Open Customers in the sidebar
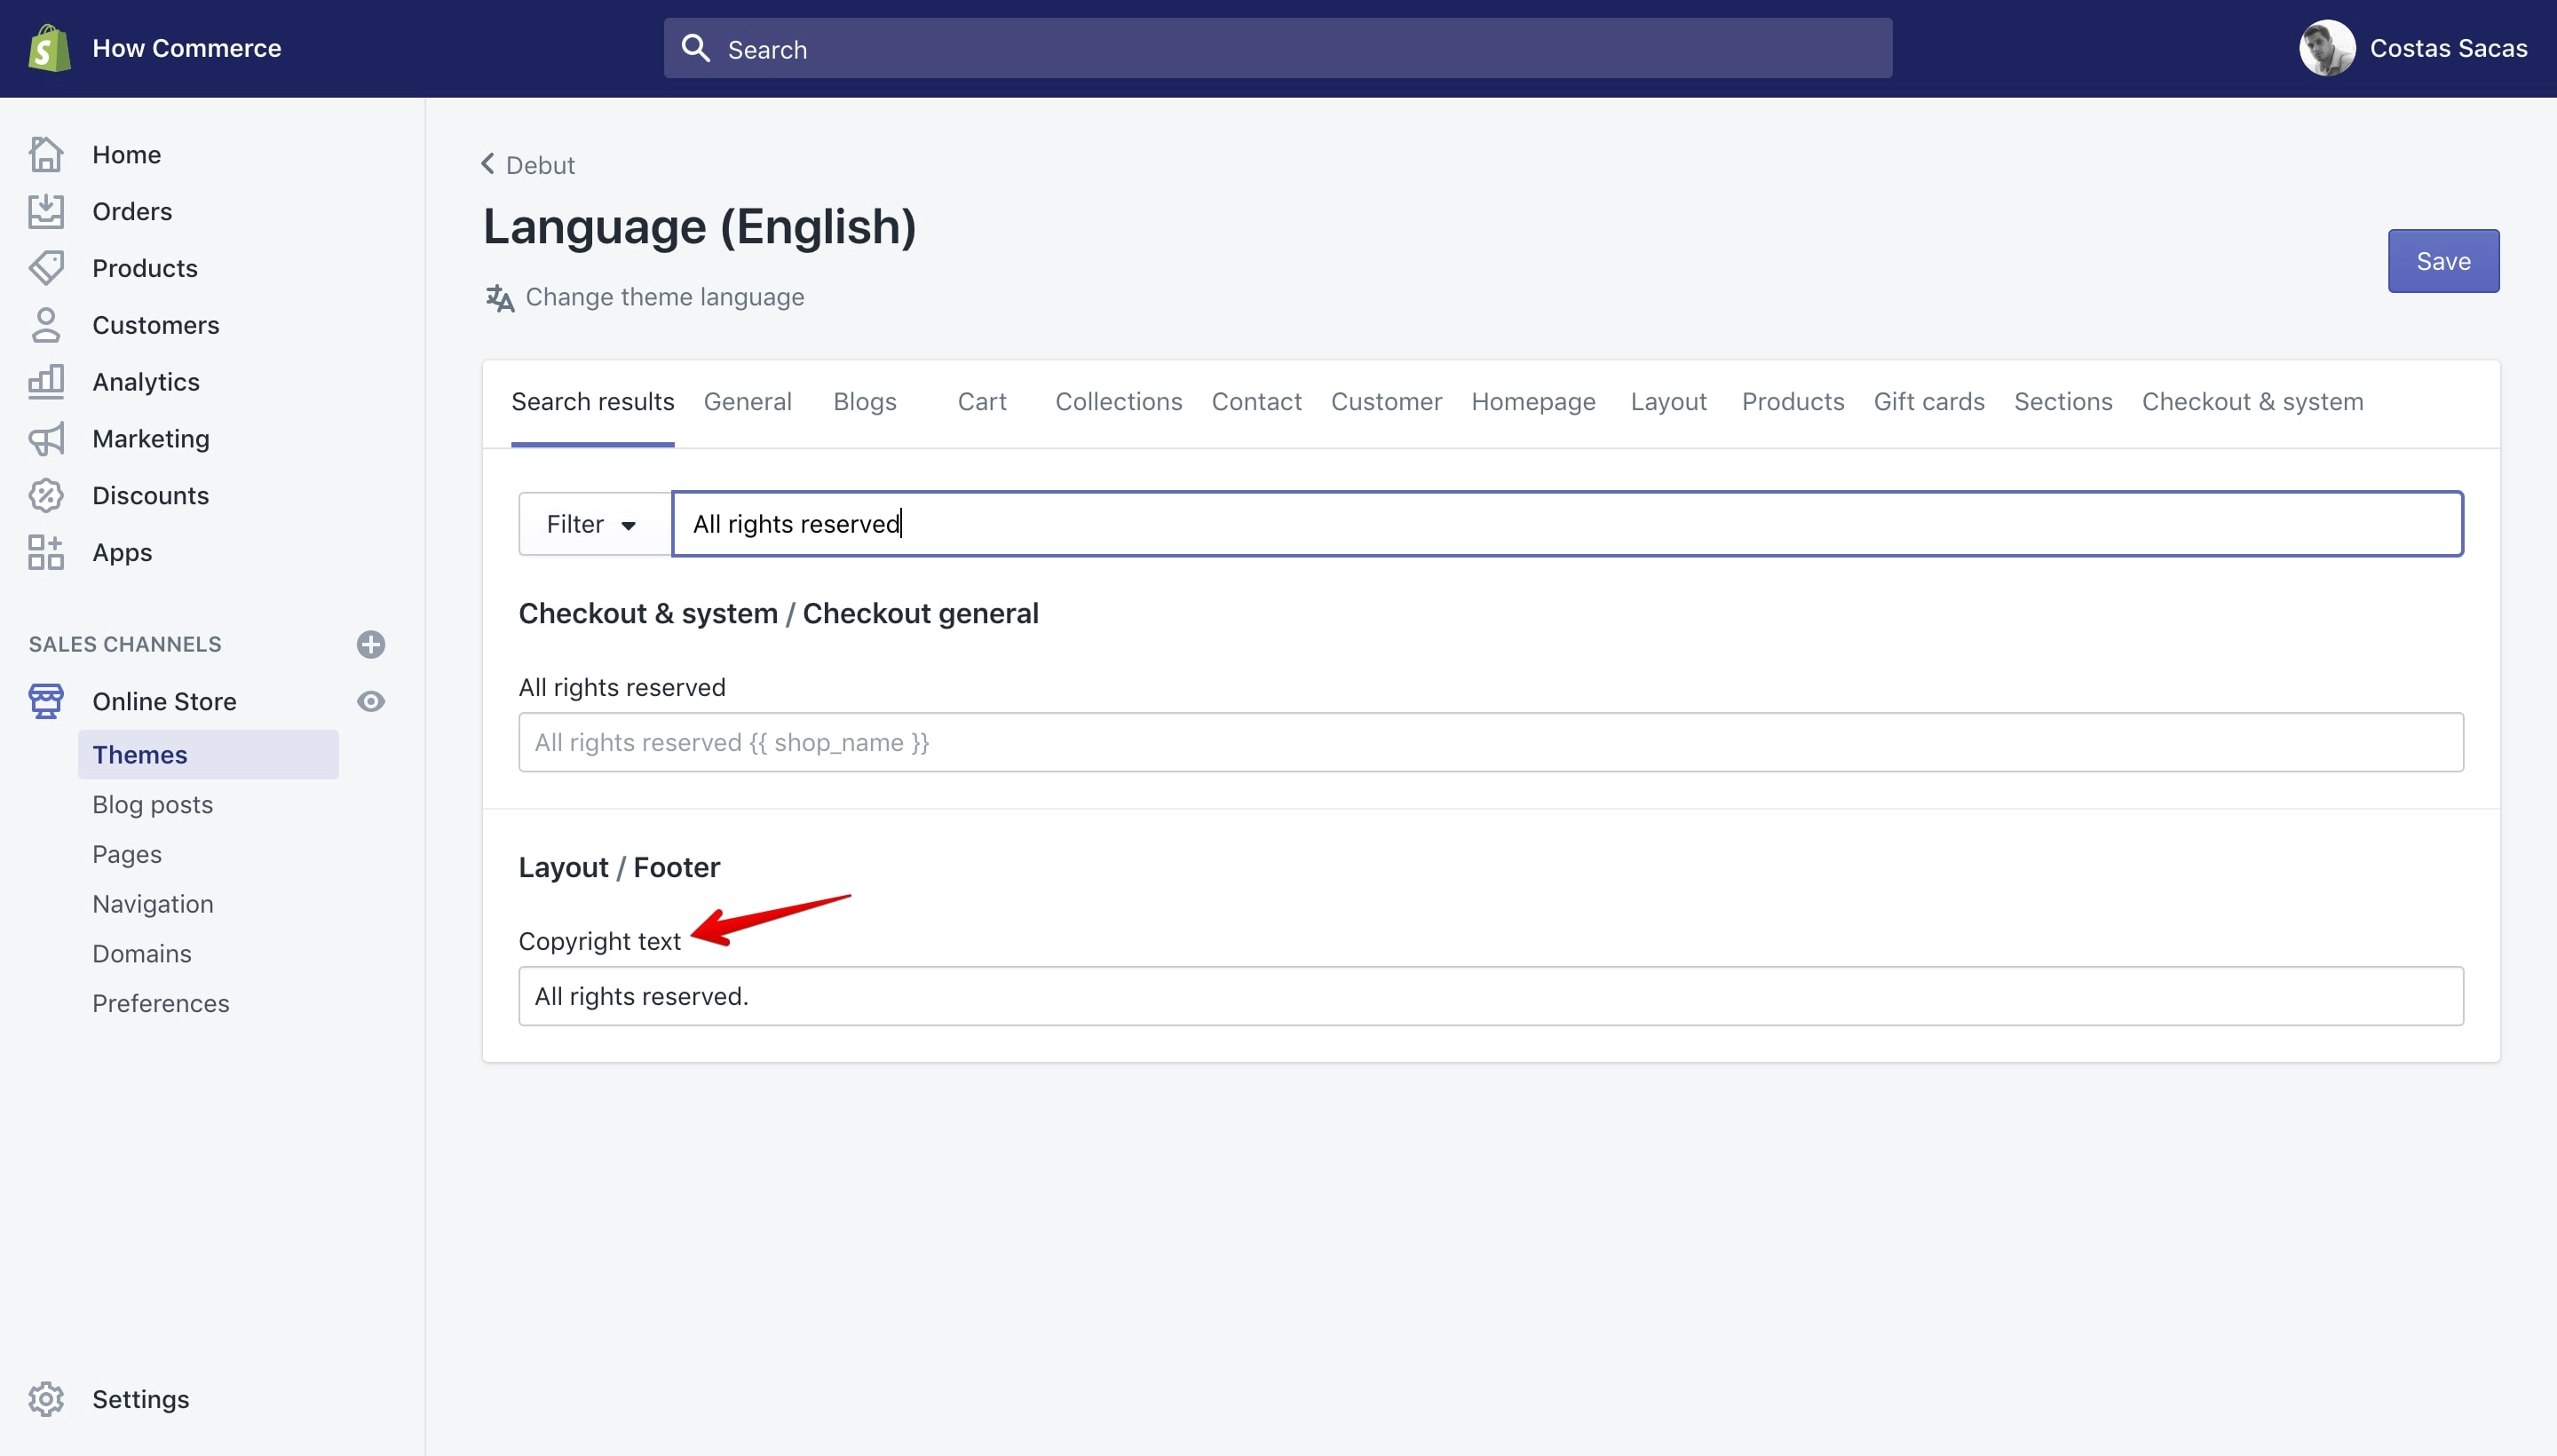This screenshot has width=2557, height=1456. pyautogui.click(x=155, y=325)
